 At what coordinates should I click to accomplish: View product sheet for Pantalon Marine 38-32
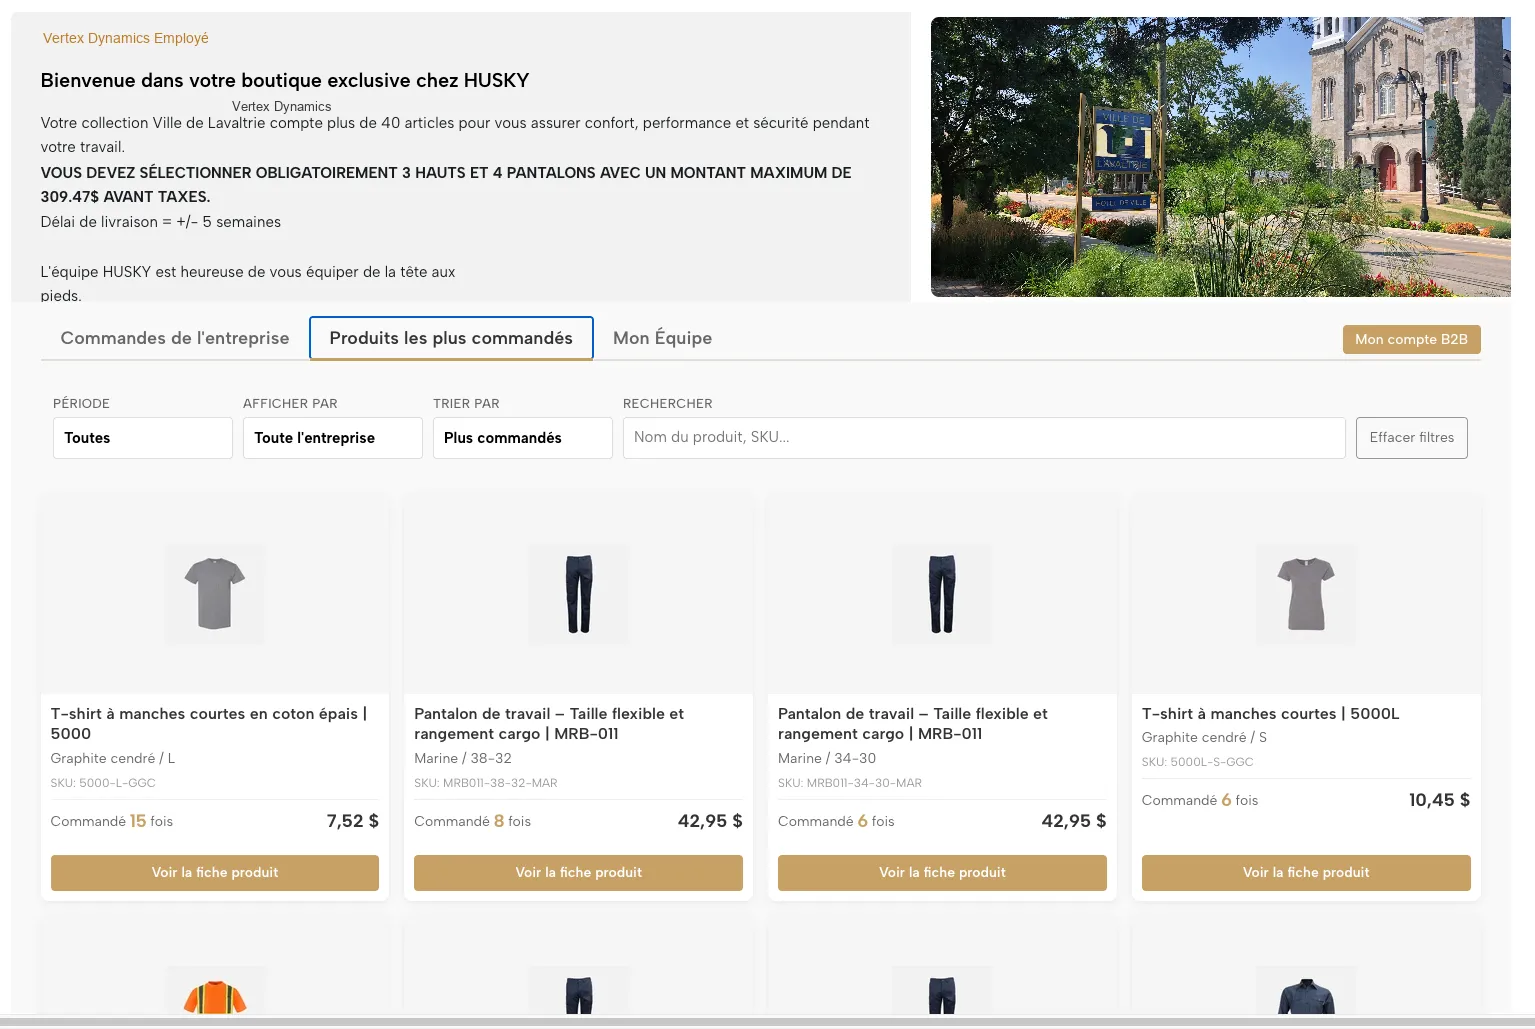pyautogui.click(x=578, y=872)
